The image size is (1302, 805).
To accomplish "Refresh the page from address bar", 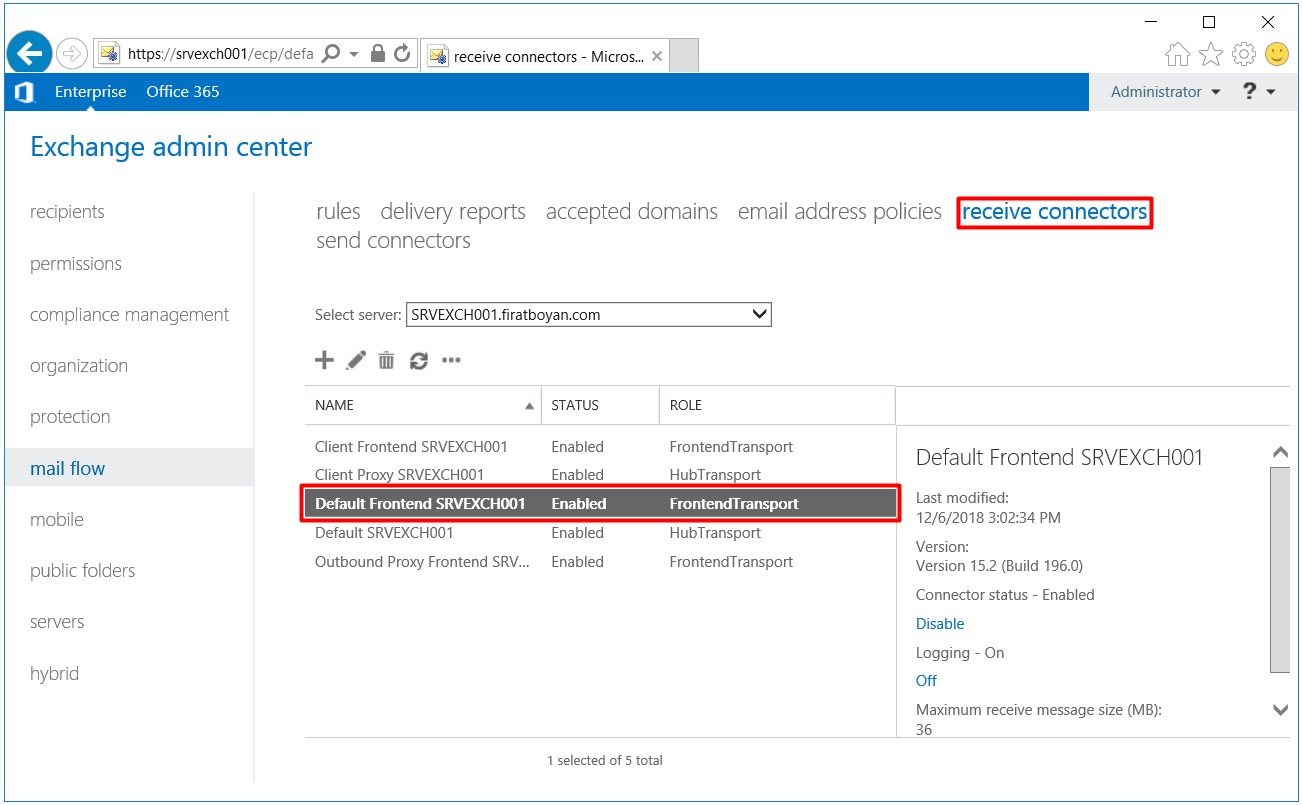I will tap(402, 54).
